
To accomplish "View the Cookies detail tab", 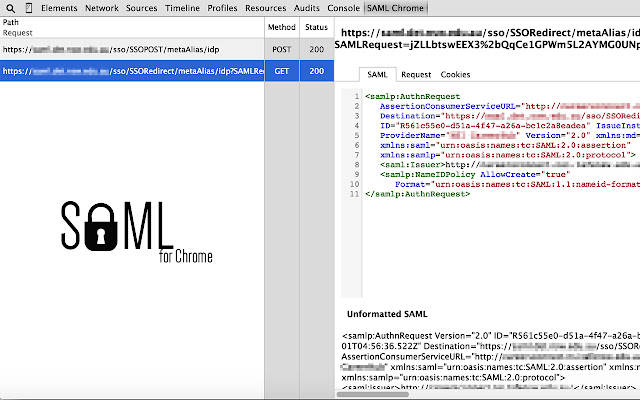I will click(x=455, y=74).
